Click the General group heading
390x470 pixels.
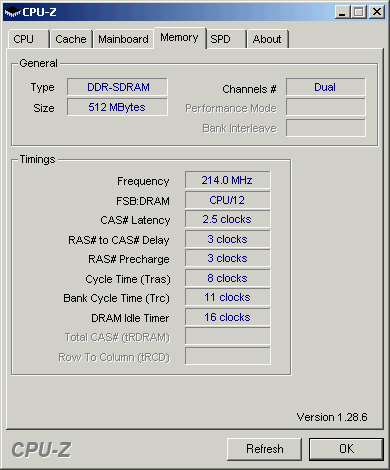tap(38, 63)
